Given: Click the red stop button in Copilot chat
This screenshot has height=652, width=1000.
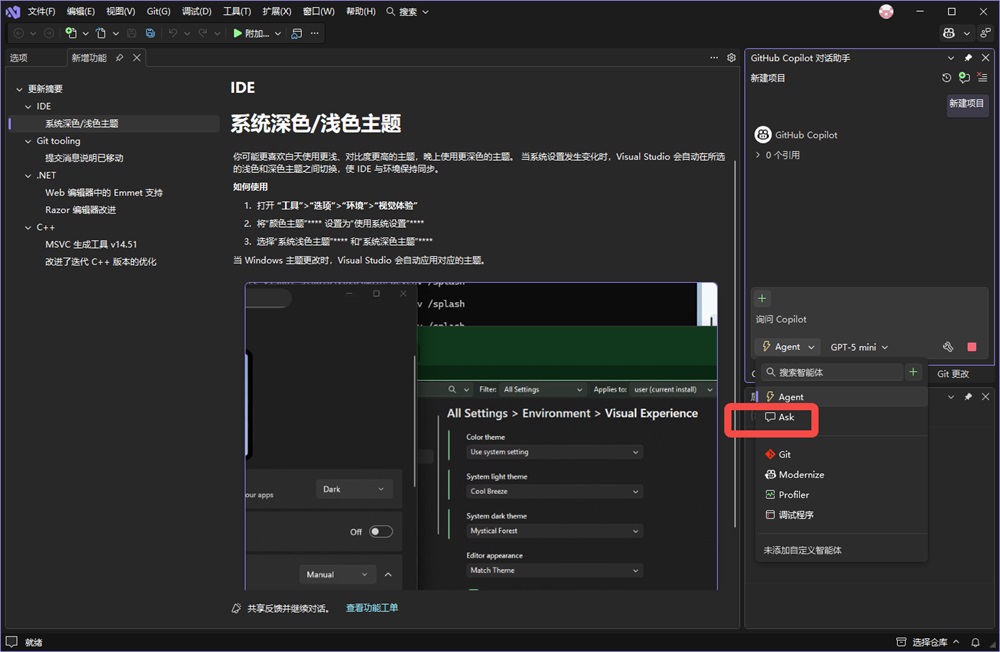Looking at the screenshot, I should pyautogui.click(x=972, y=347).
